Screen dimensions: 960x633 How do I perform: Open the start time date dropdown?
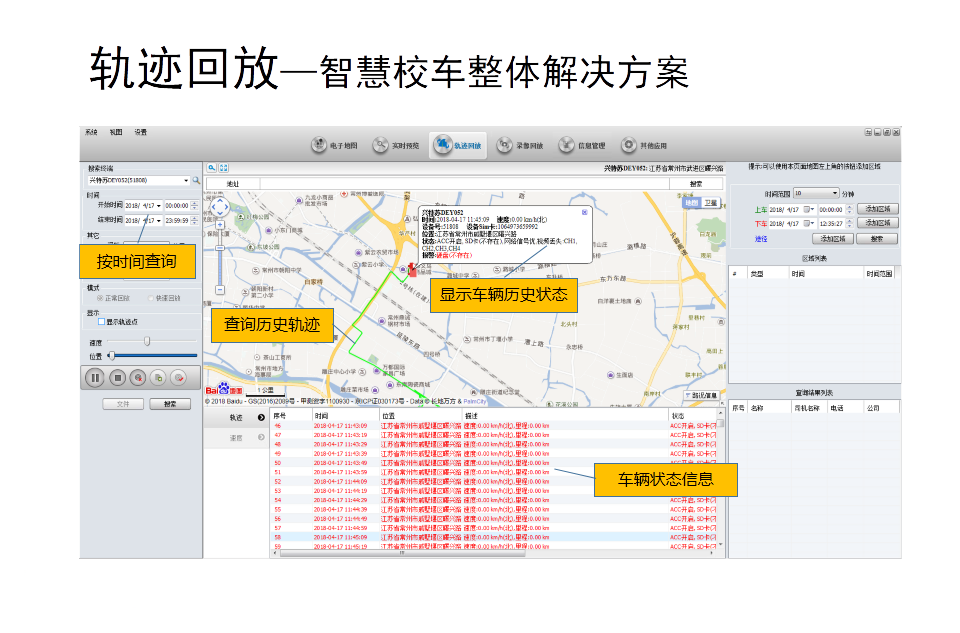158,205
